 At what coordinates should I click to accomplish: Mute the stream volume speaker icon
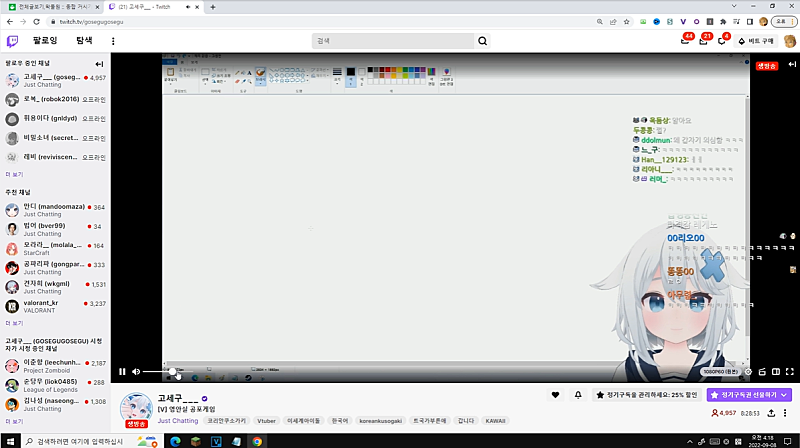136,371
